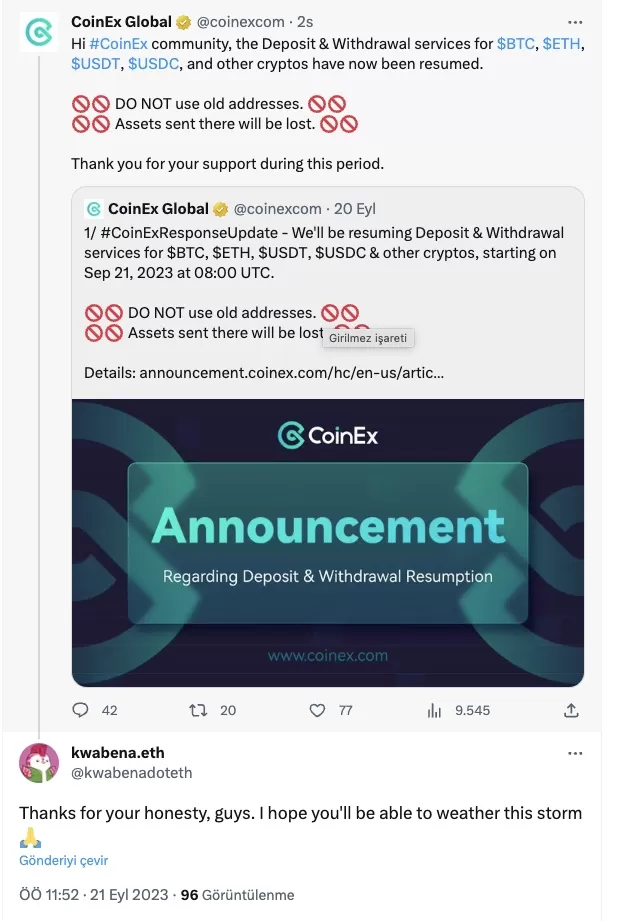618x921 pixels.
Task: Click kwabena.eth's profile avatar
Action: pos(39,763)
